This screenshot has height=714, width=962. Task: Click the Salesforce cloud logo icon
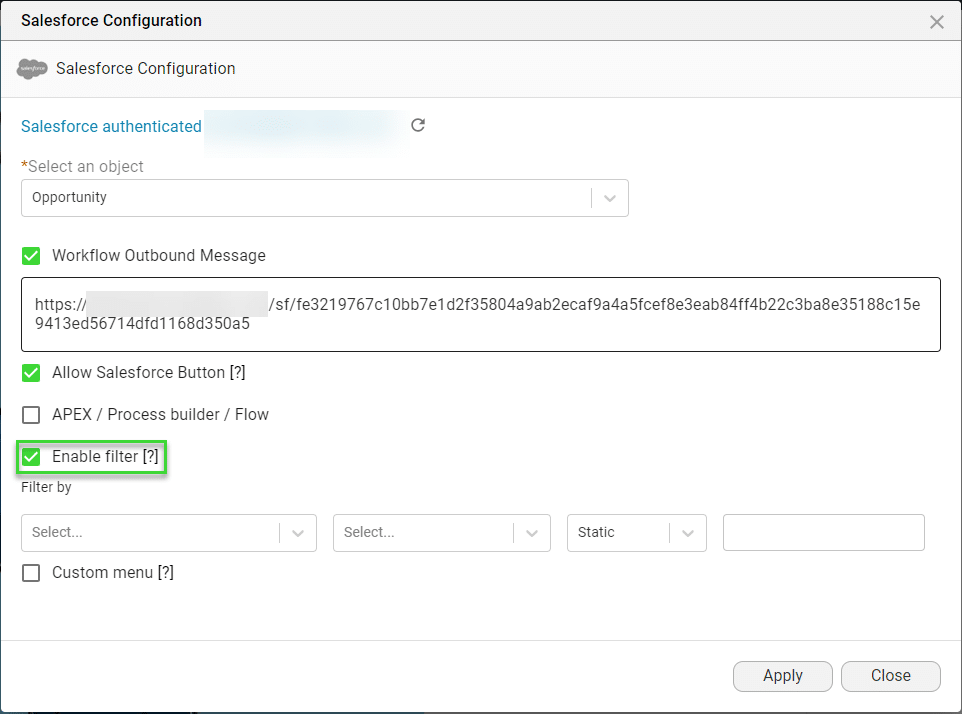click(x=32, y=69)
